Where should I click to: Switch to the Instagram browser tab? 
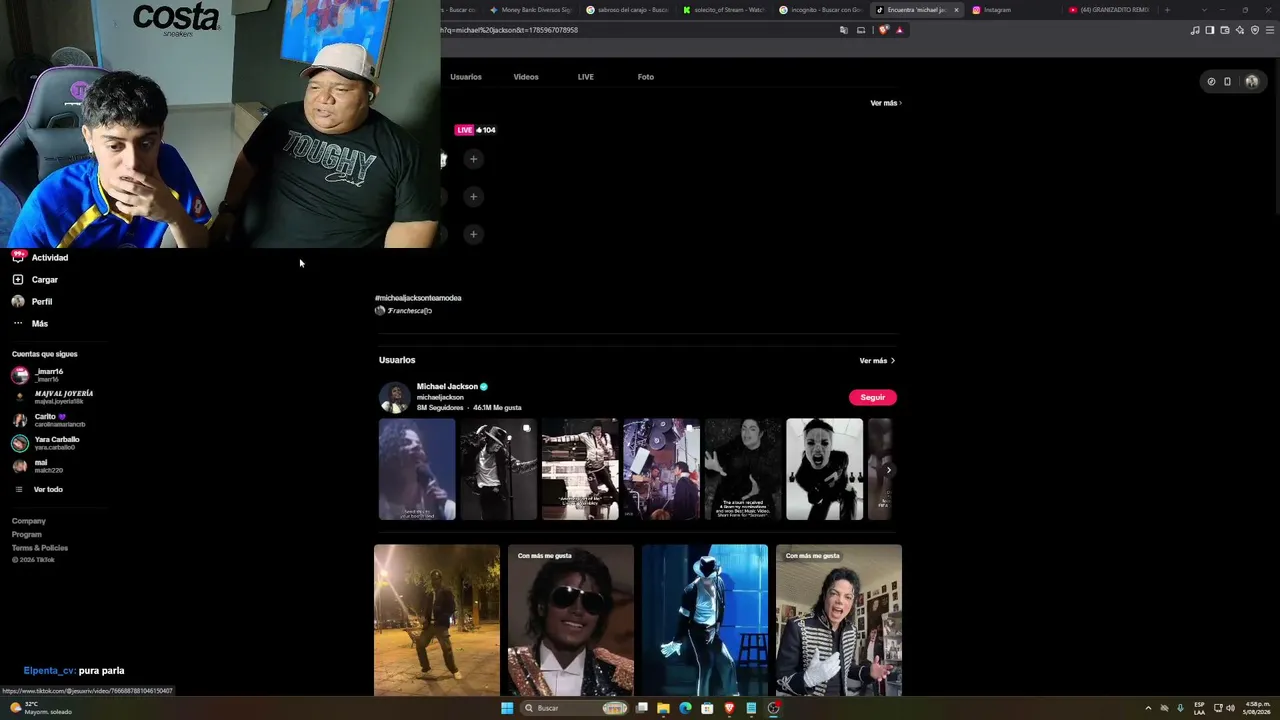click(x=1010, y=10)
